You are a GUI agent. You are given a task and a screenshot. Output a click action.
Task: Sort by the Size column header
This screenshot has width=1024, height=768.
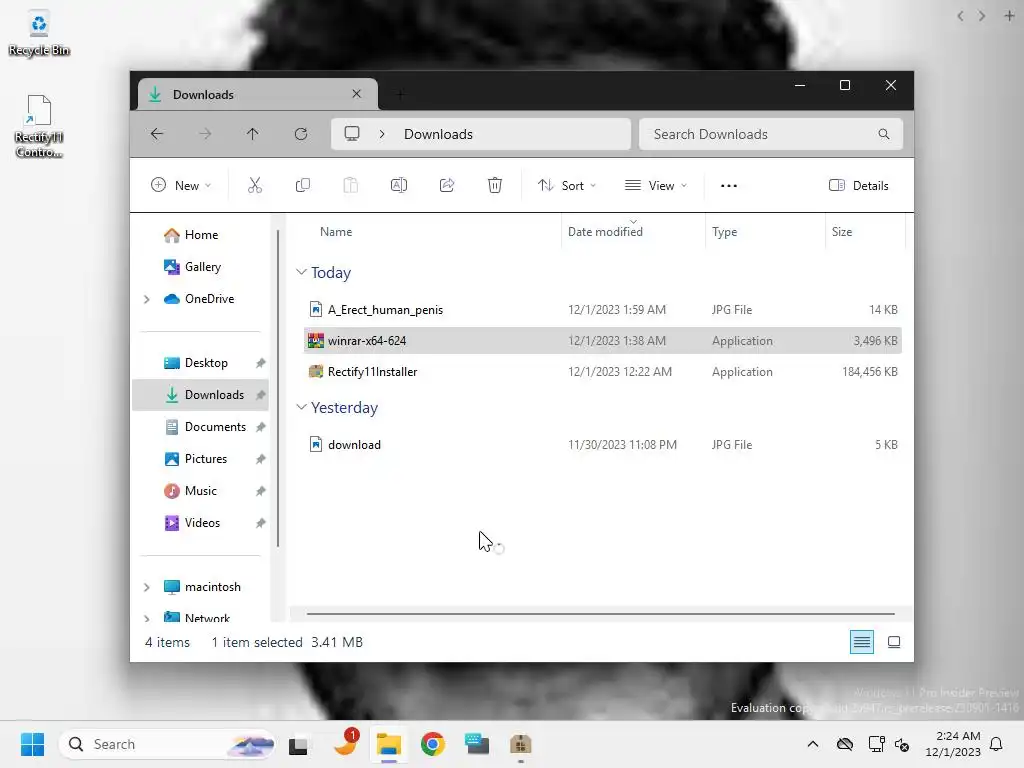point(842,232)
